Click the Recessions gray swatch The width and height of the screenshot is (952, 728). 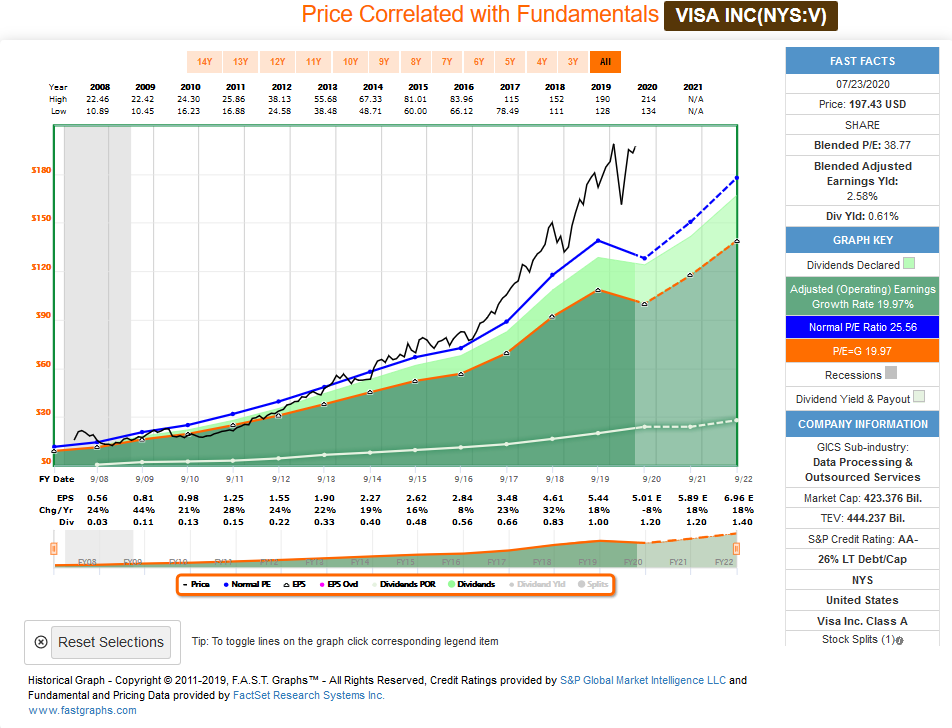(891, 373)
